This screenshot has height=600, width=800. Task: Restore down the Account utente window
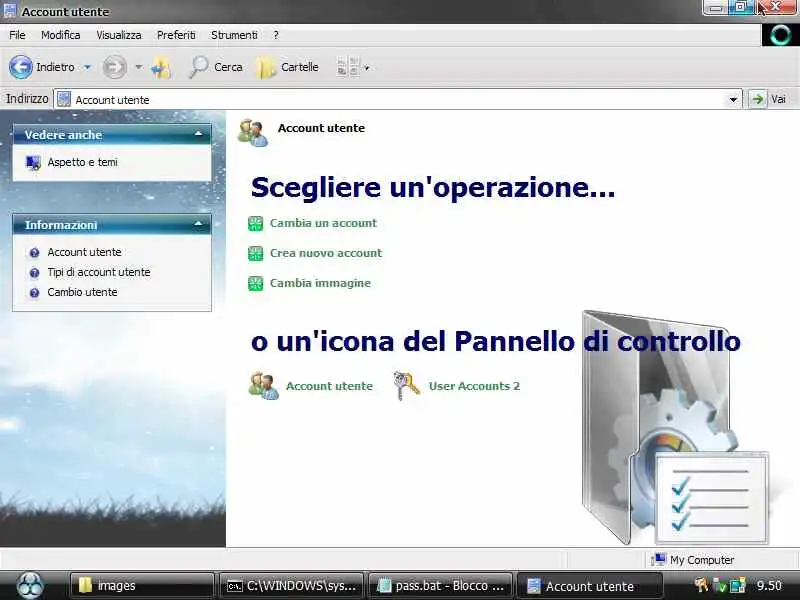click(741, 8)
